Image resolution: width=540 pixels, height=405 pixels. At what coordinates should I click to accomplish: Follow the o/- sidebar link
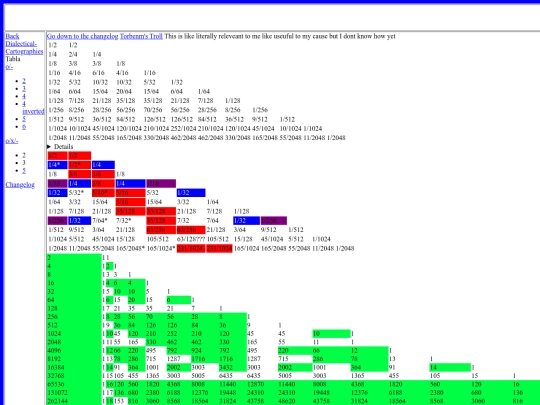point(9,66)
